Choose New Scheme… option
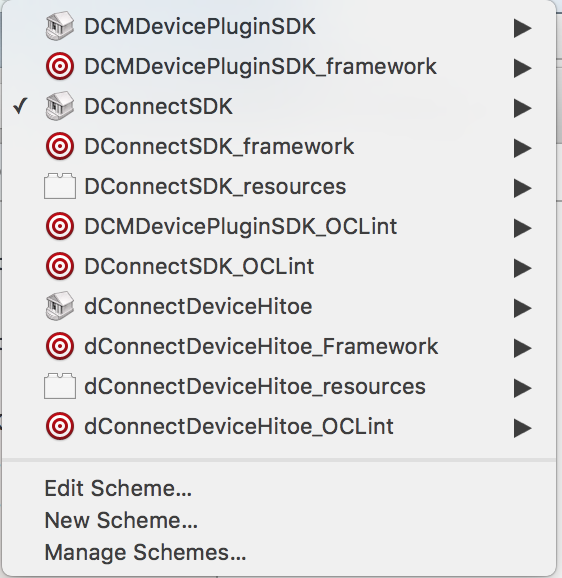Screen dimensions: 562x578 coord(121,520)
